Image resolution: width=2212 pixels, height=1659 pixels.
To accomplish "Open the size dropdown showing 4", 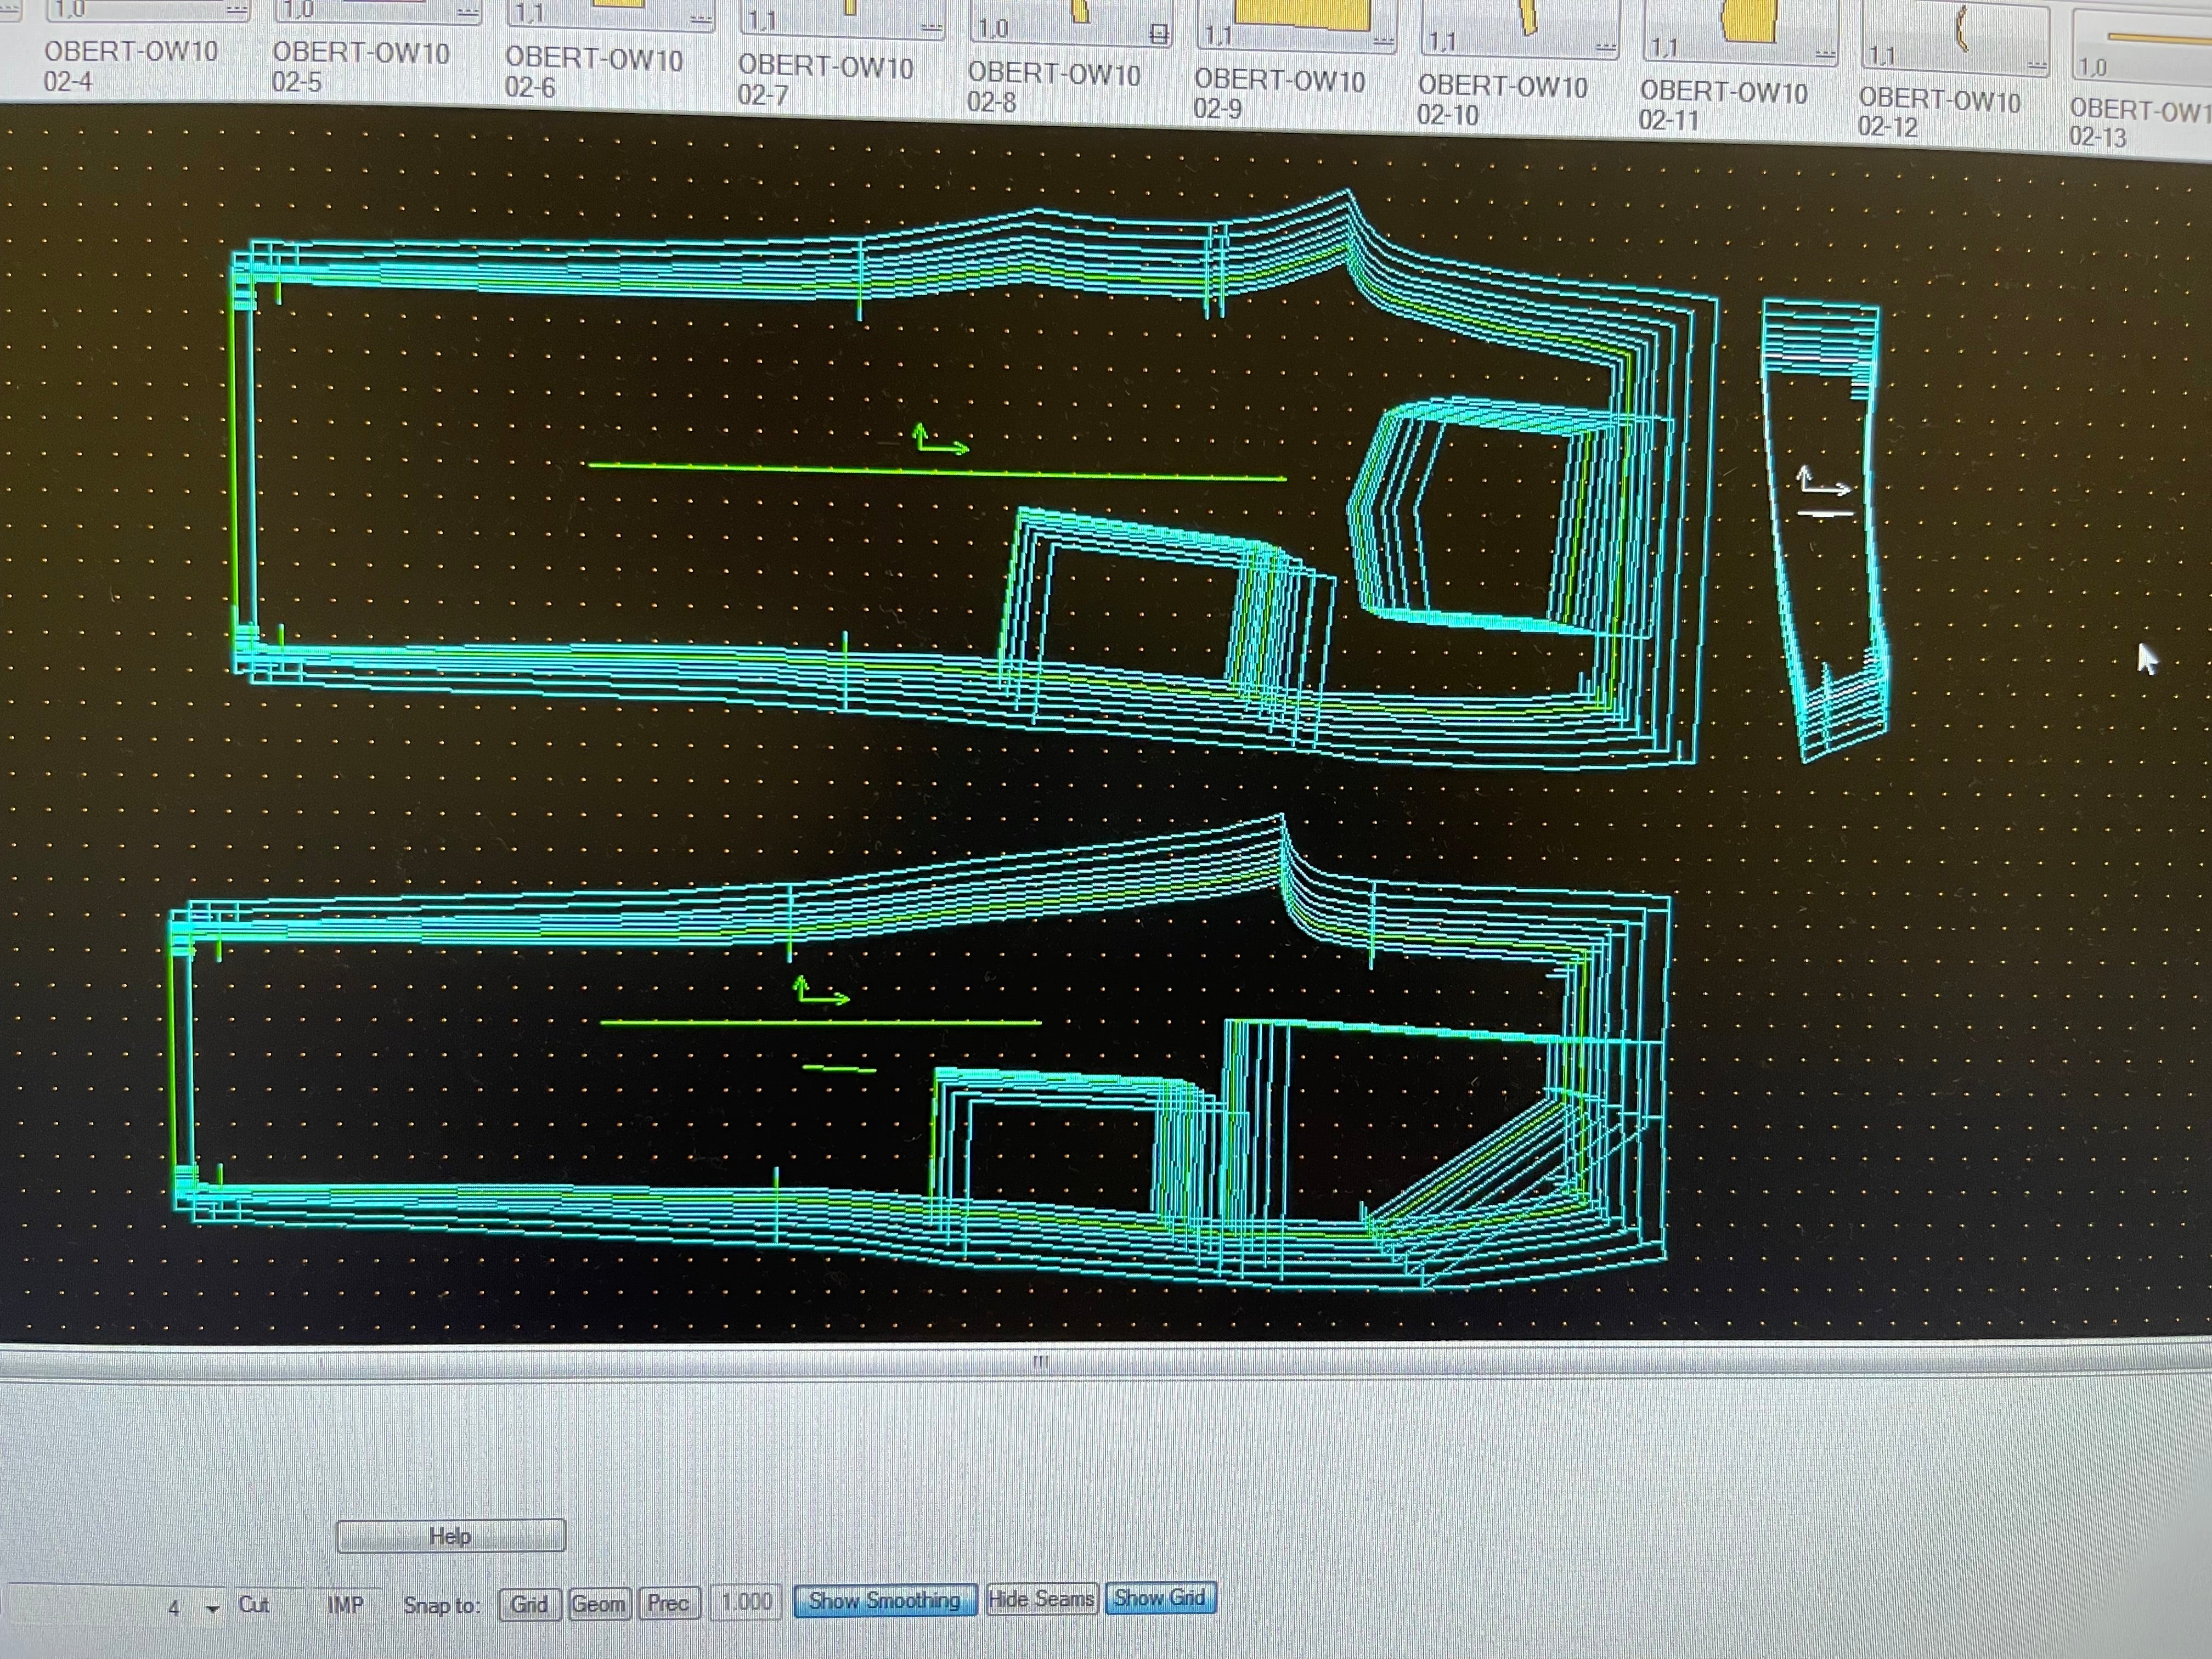I will 212,1608.
